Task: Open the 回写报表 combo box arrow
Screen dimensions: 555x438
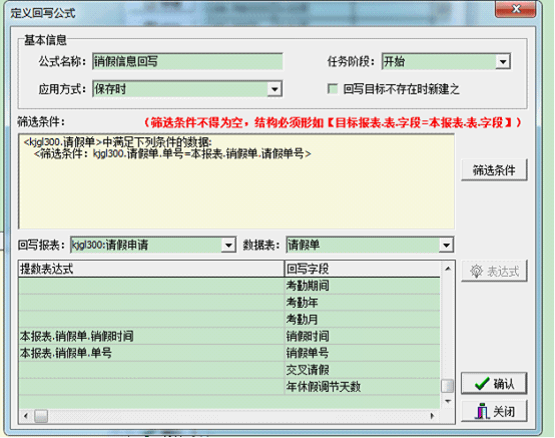Action: [228, 245]
